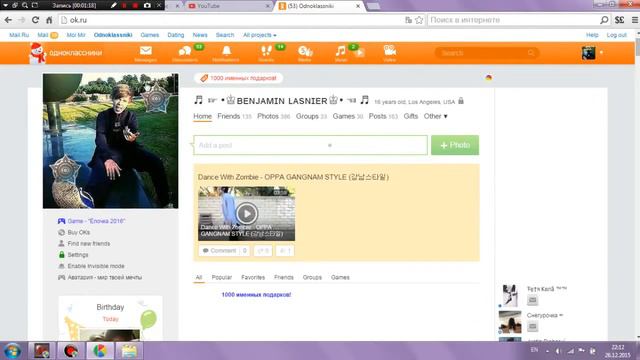Image resolution: width=640 pixels, height=360 pixels.
Task: Open the Marks icon in orange bar
Action: 305,51
